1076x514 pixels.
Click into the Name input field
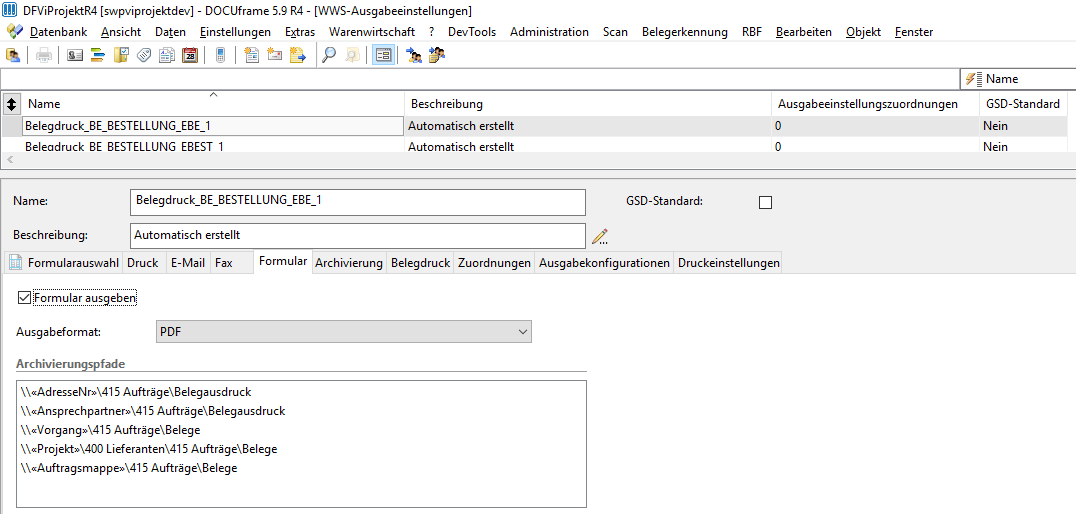tap(358, 202)
